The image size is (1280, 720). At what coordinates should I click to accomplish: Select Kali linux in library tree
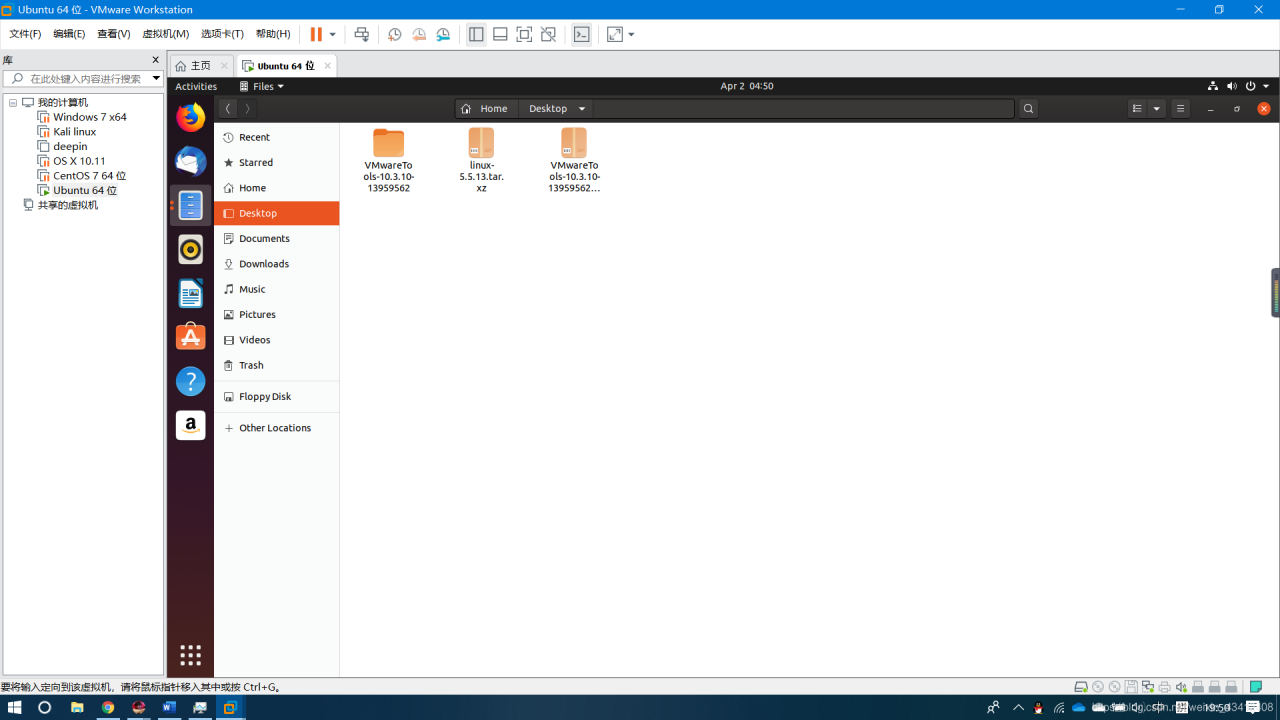tap(74, 132)
